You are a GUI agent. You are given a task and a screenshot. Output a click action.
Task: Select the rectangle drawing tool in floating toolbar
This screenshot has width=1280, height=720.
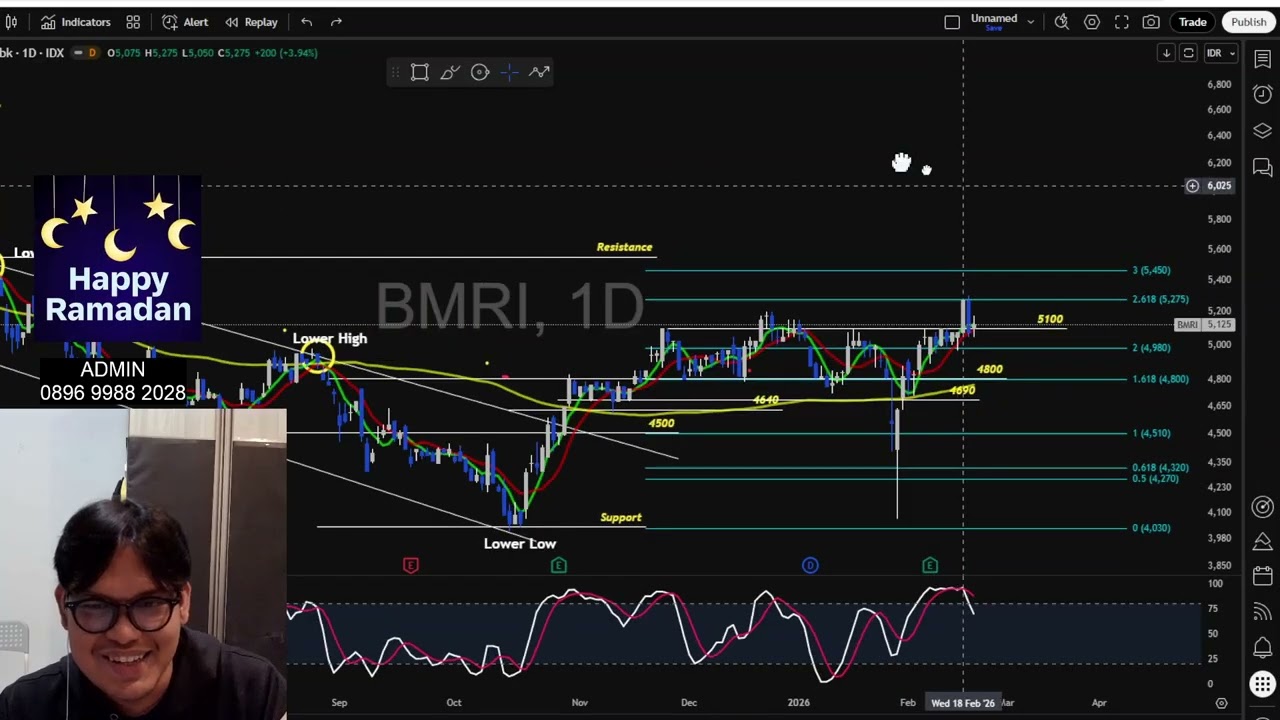point(420,72)
